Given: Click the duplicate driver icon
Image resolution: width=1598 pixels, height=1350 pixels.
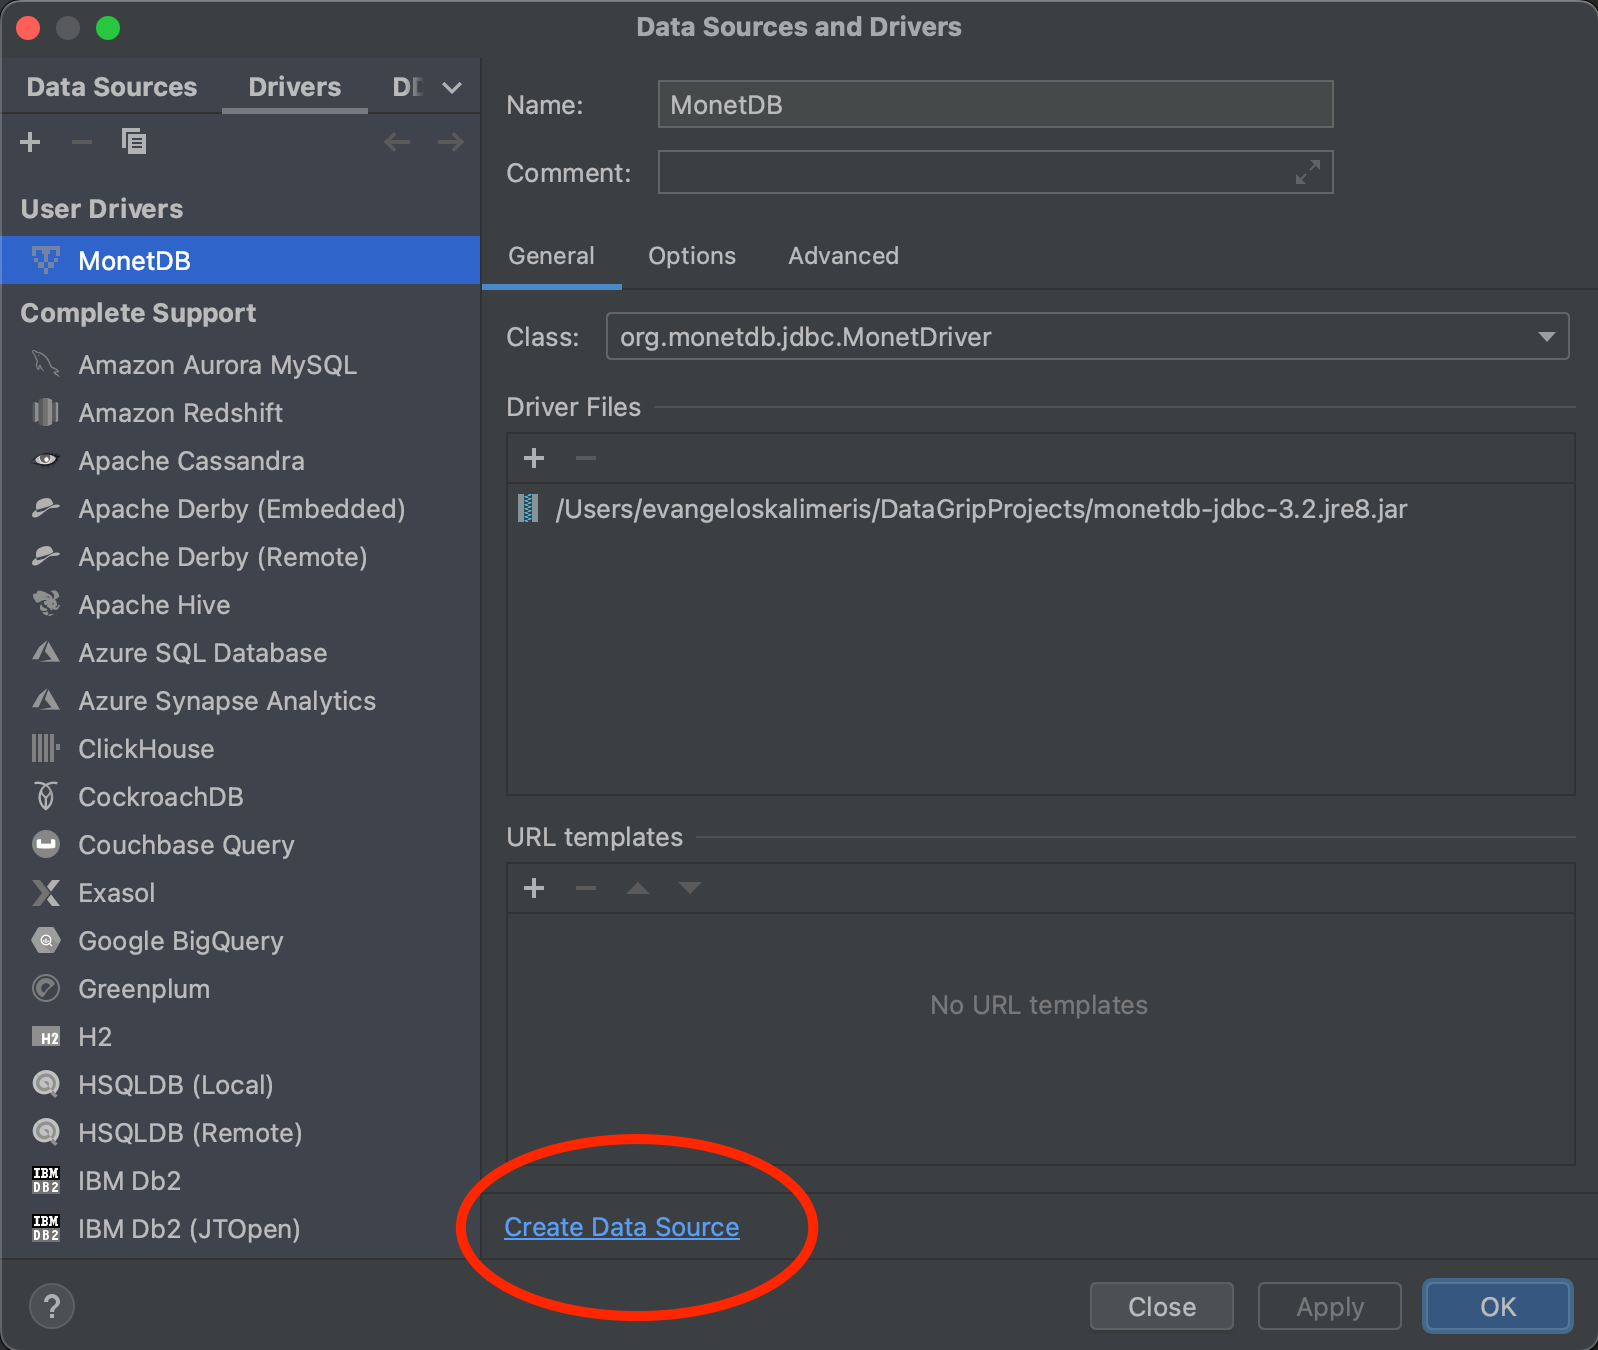Looking at the screenshot, I should tap(133, 142).
